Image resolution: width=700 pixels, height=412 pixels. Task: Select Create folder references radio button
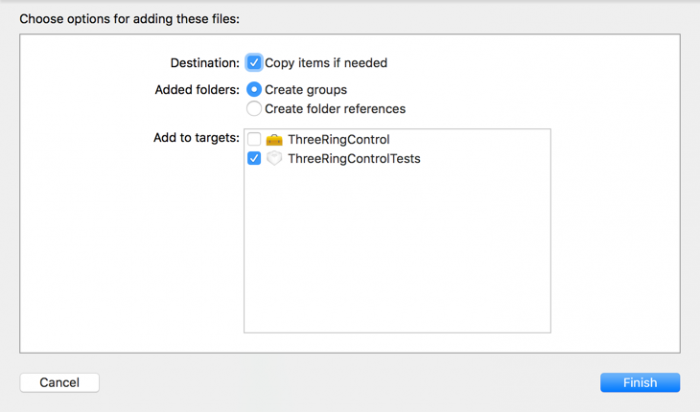tap(254, 108)
